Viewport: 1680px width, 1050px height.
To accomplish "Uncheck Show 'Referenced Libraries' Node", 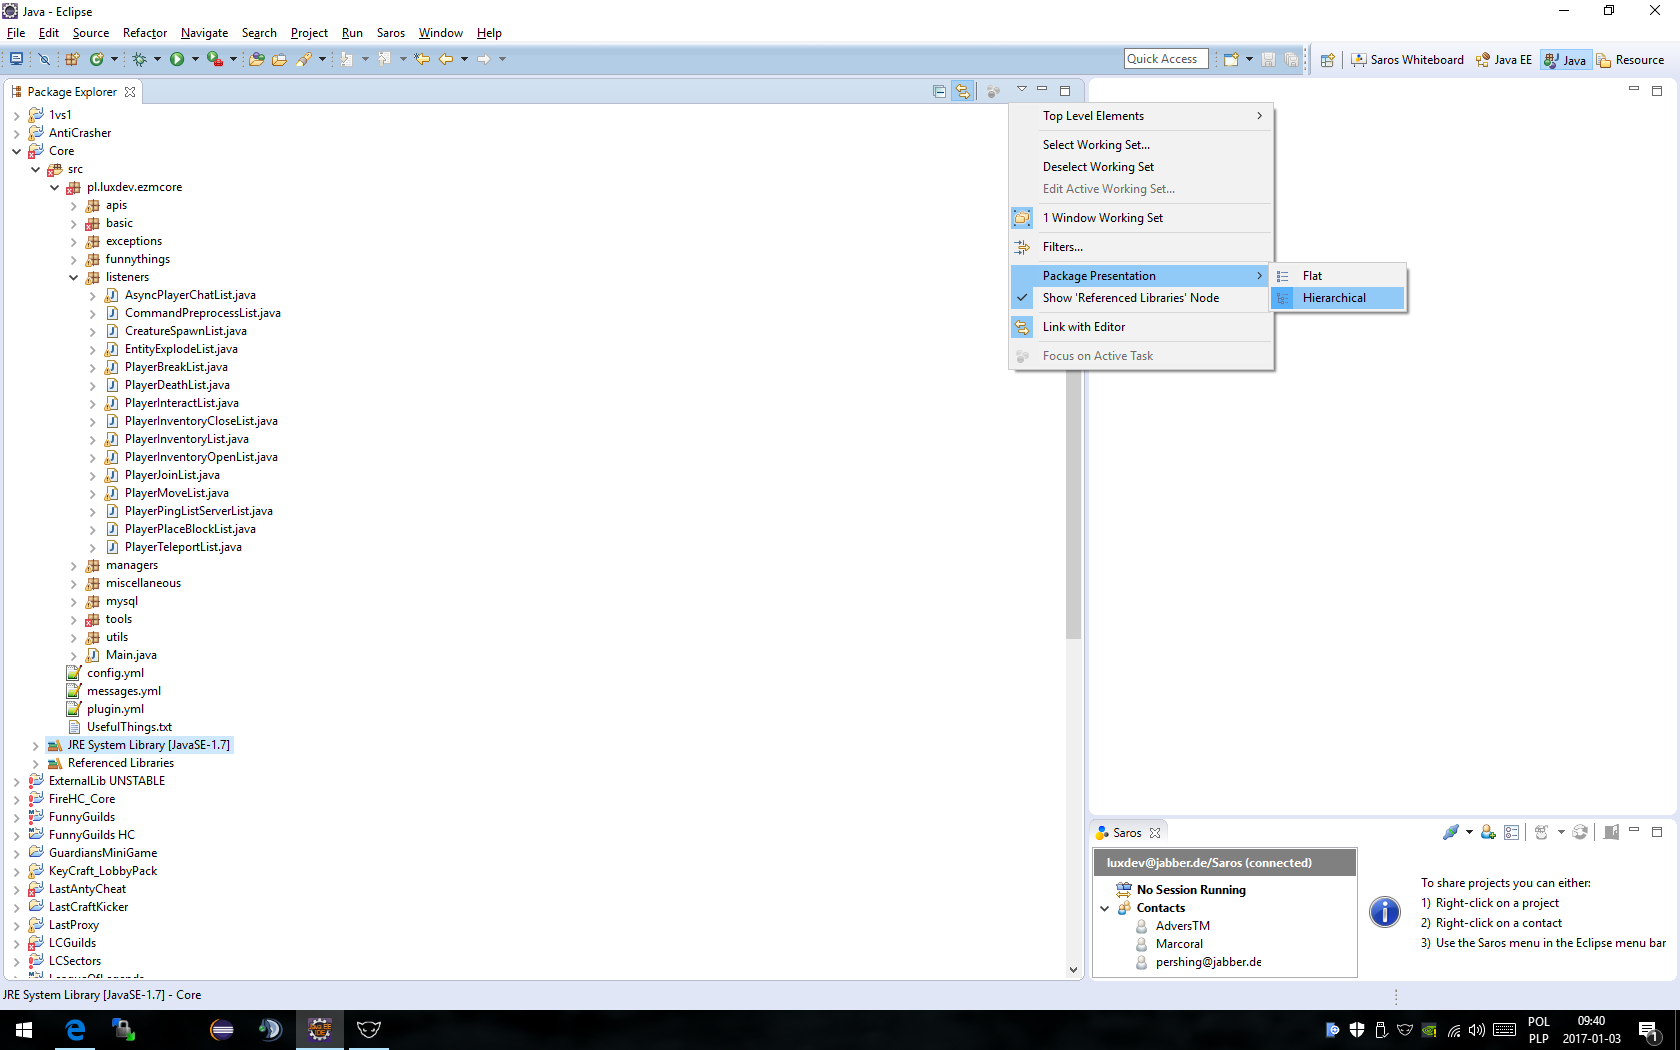I will pos(1130,298).
